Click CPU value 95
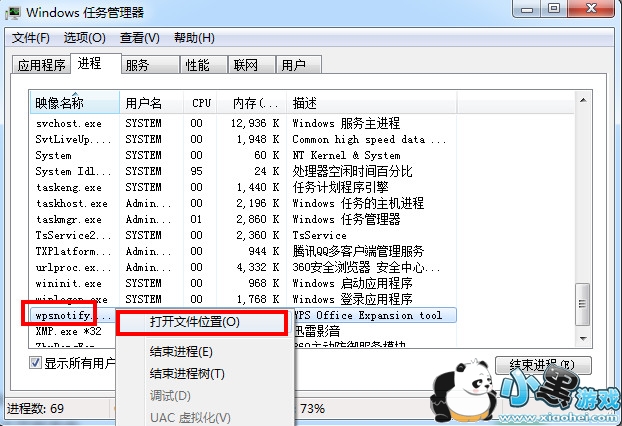This screenshot has width=622, height=426. point(196,171)
